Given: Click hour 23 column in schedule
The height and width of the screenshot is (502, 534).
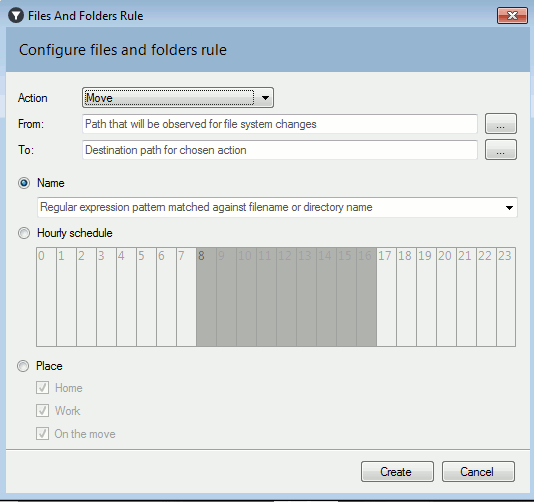Looking at the screenshot, I should [x=506, y=297].
